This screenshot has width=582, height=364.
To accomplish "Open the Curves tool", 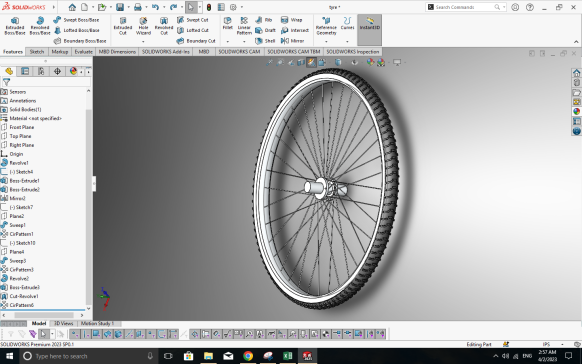I will point(347,23).
